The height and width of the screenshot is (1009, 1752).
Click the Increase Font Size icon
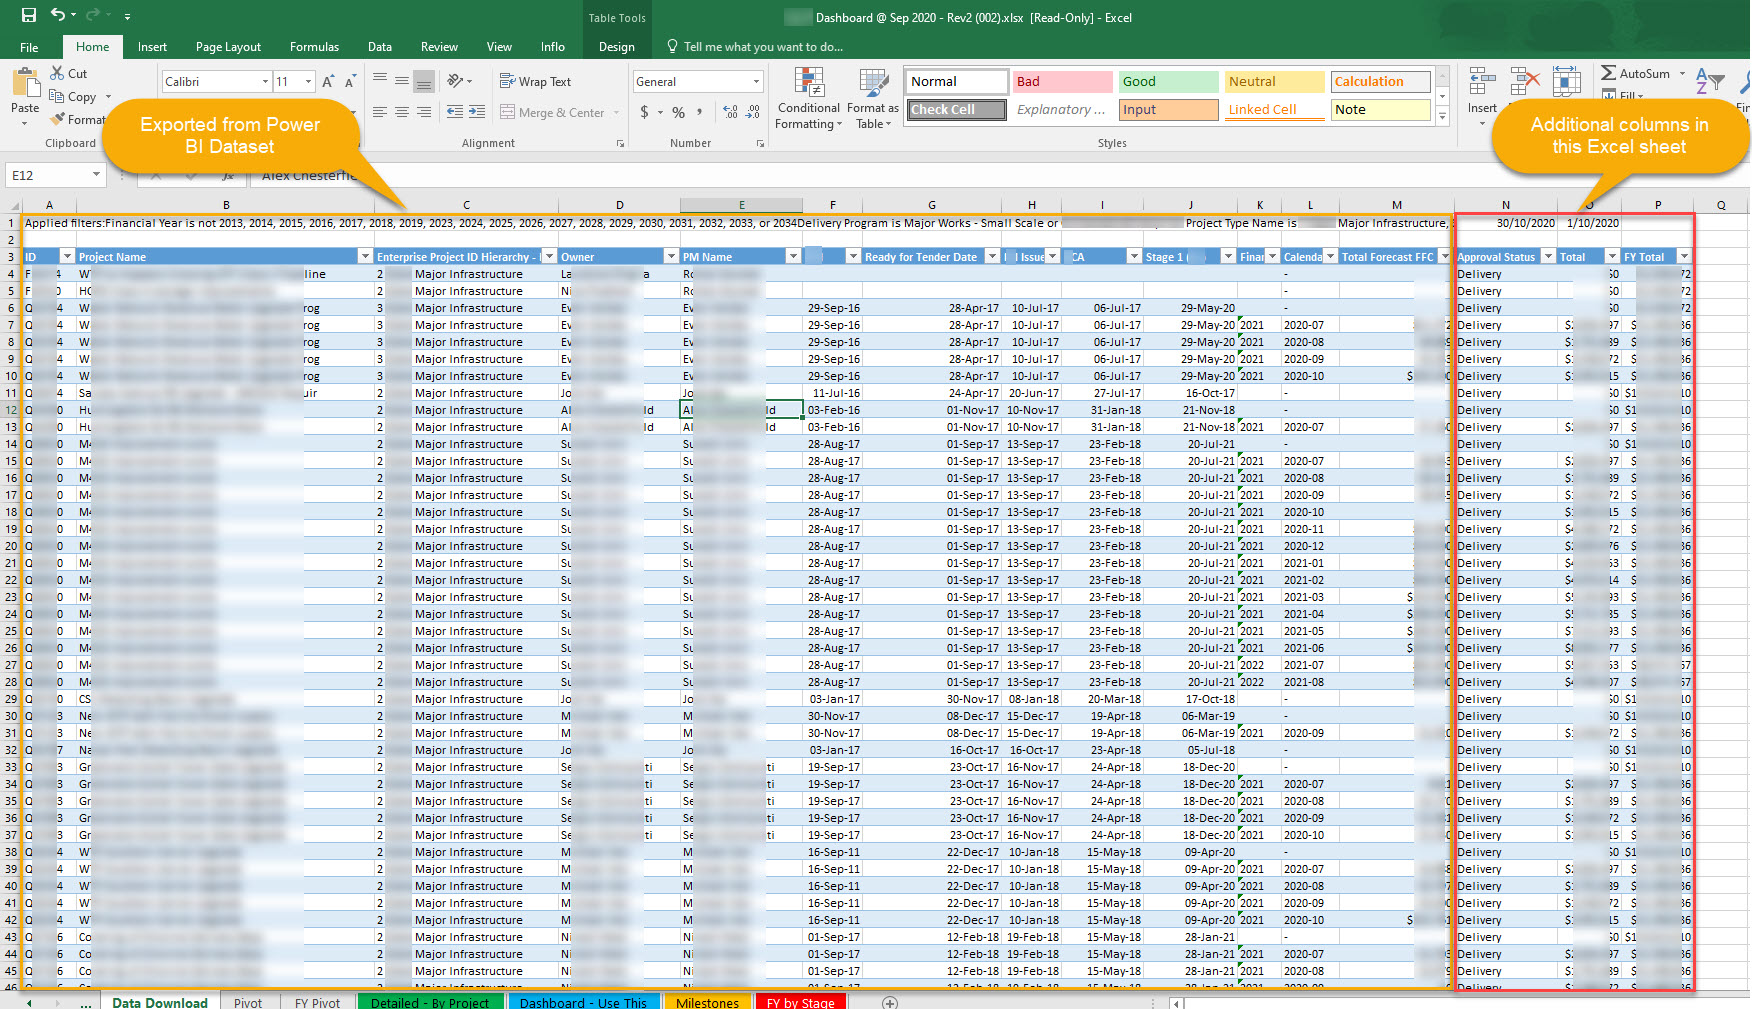[x=328, y=82]
